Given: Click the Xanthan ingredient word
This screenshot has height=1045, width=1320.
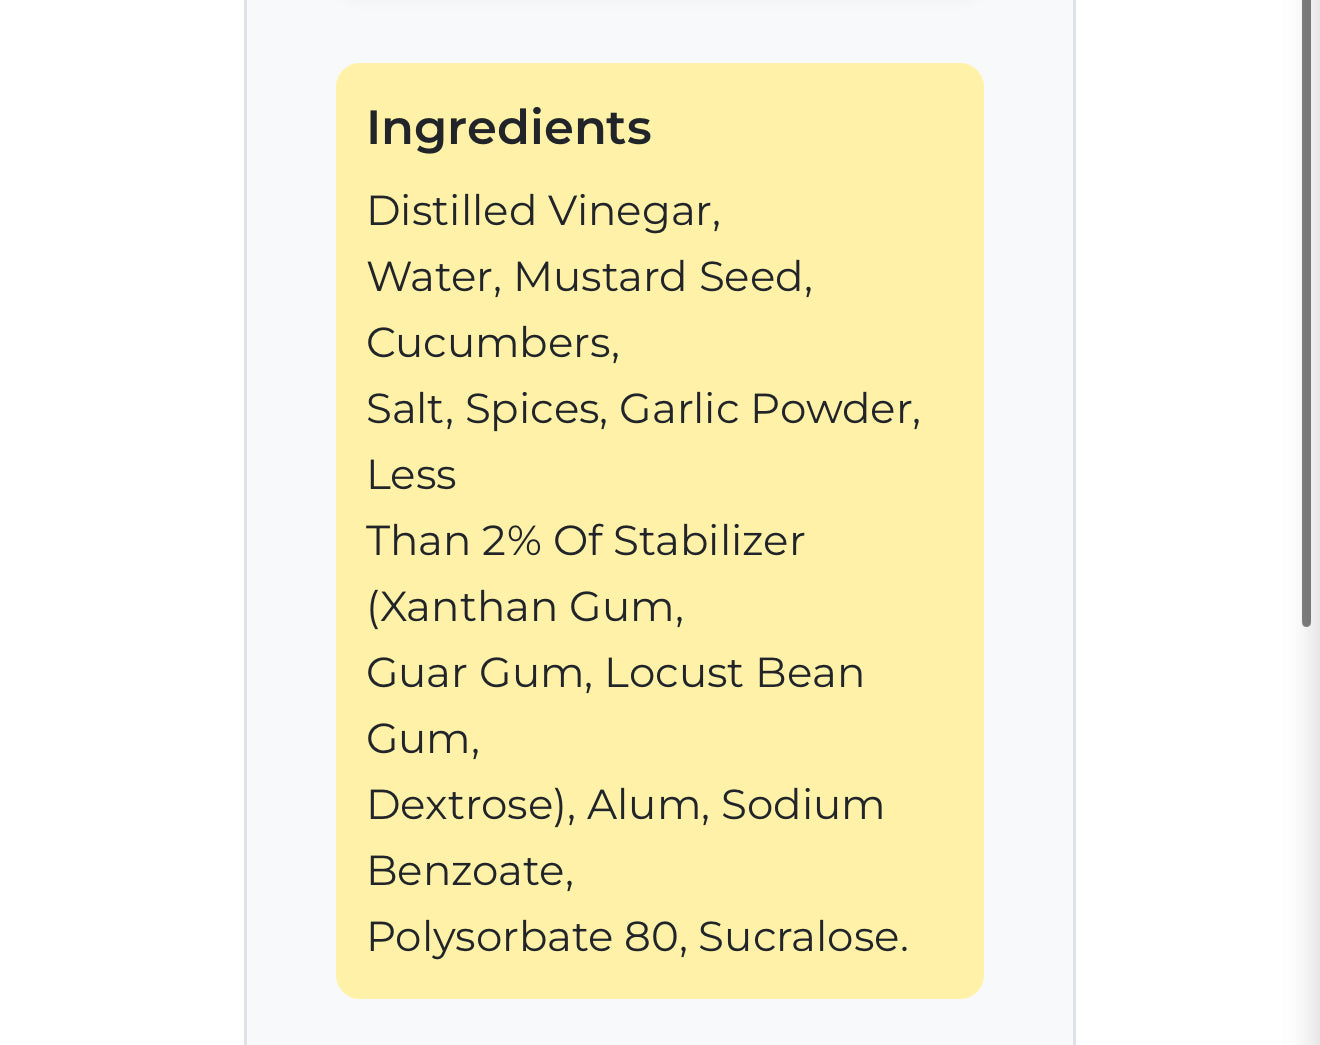Looking at the screenshot, I should point(467,607).
